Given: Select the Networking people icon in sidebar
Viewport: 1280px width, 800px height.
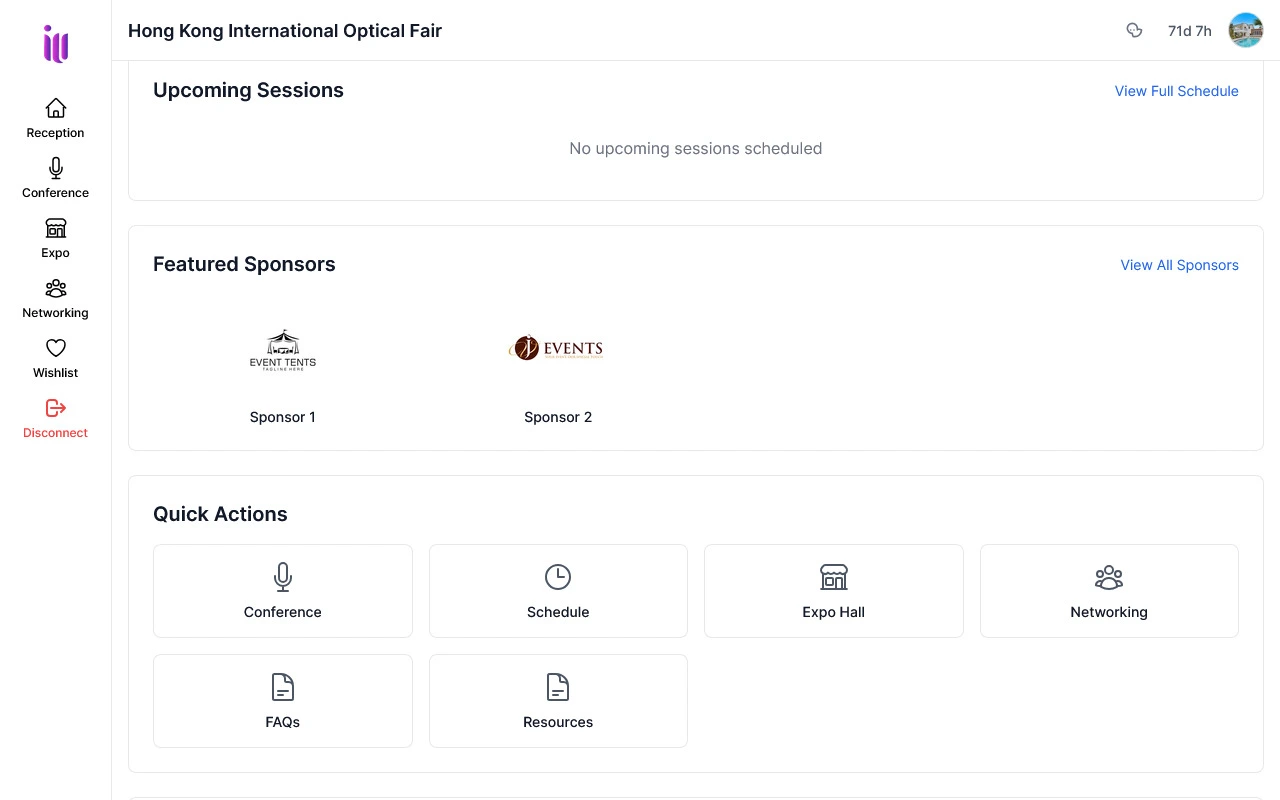Looking at the screenshot, I should [x=55, y=288].
